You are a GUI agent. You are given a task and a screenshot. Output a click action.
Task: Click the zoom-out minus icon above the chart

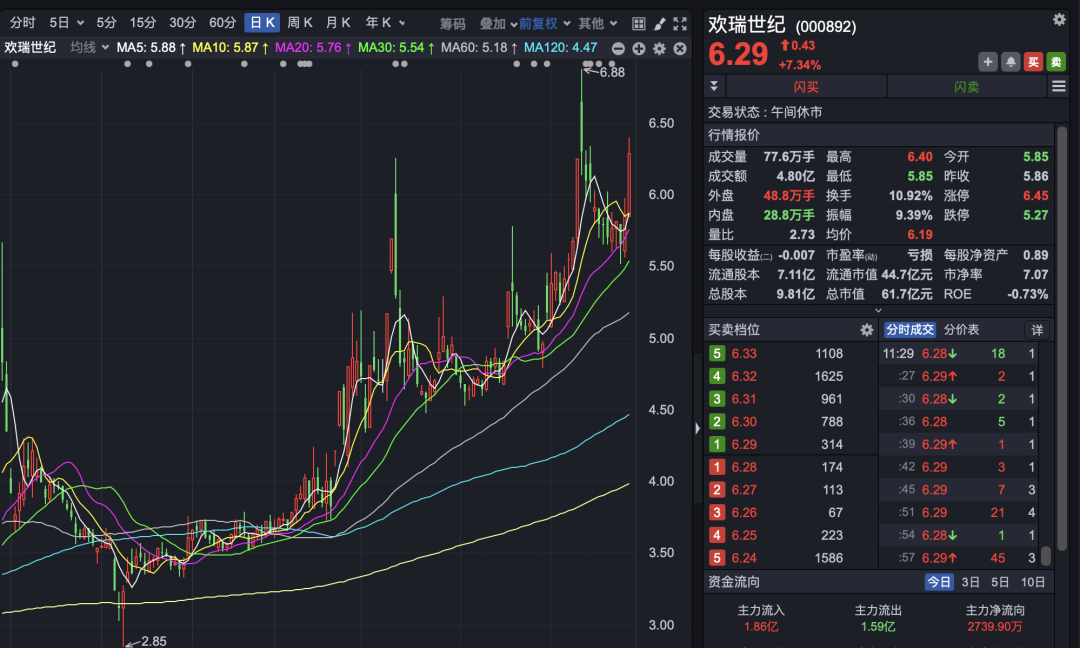click(x=619, y=47)
